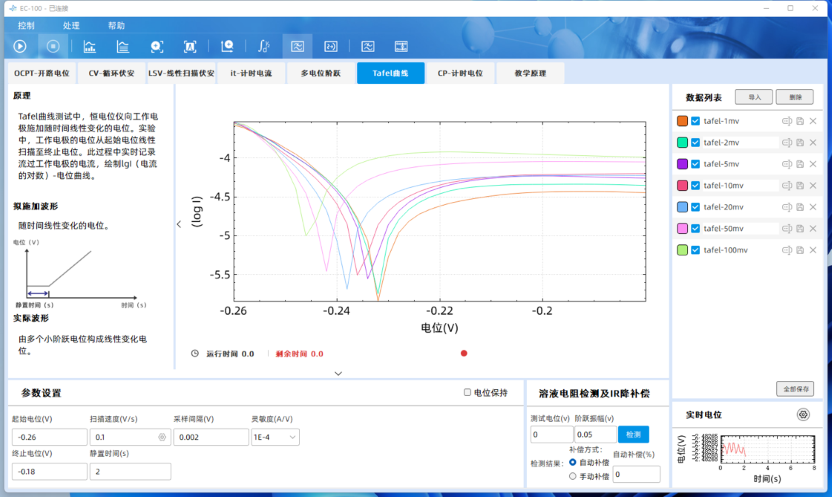
Task: Click the 检测 button
Action: coord(633,434)
